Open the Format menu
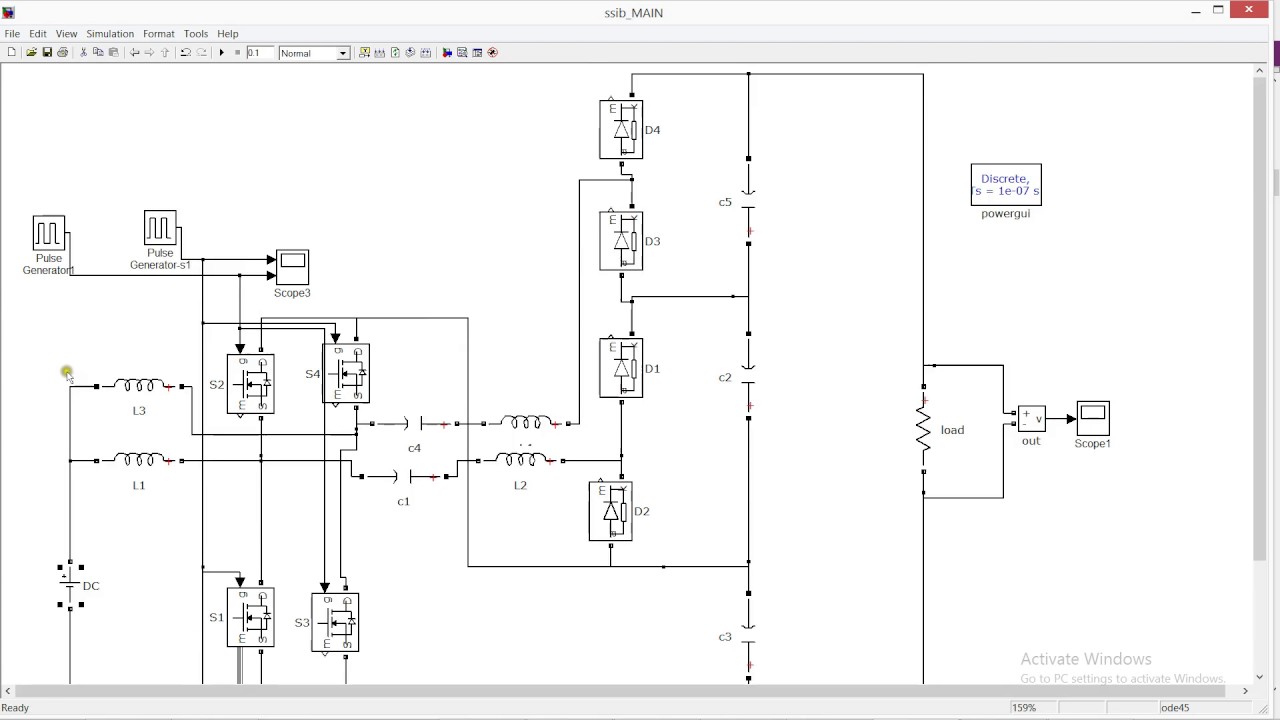The height and width of the screenshot is (720, 1280). coord(158,34)
